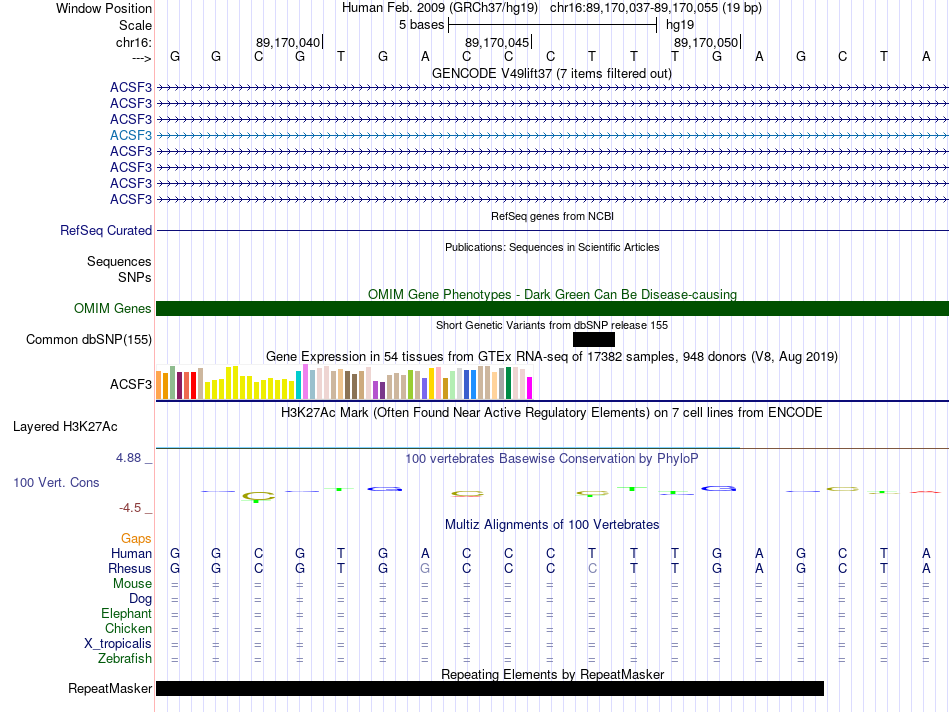
Task: Select the Chicken species row label
Action: [128, 628]
